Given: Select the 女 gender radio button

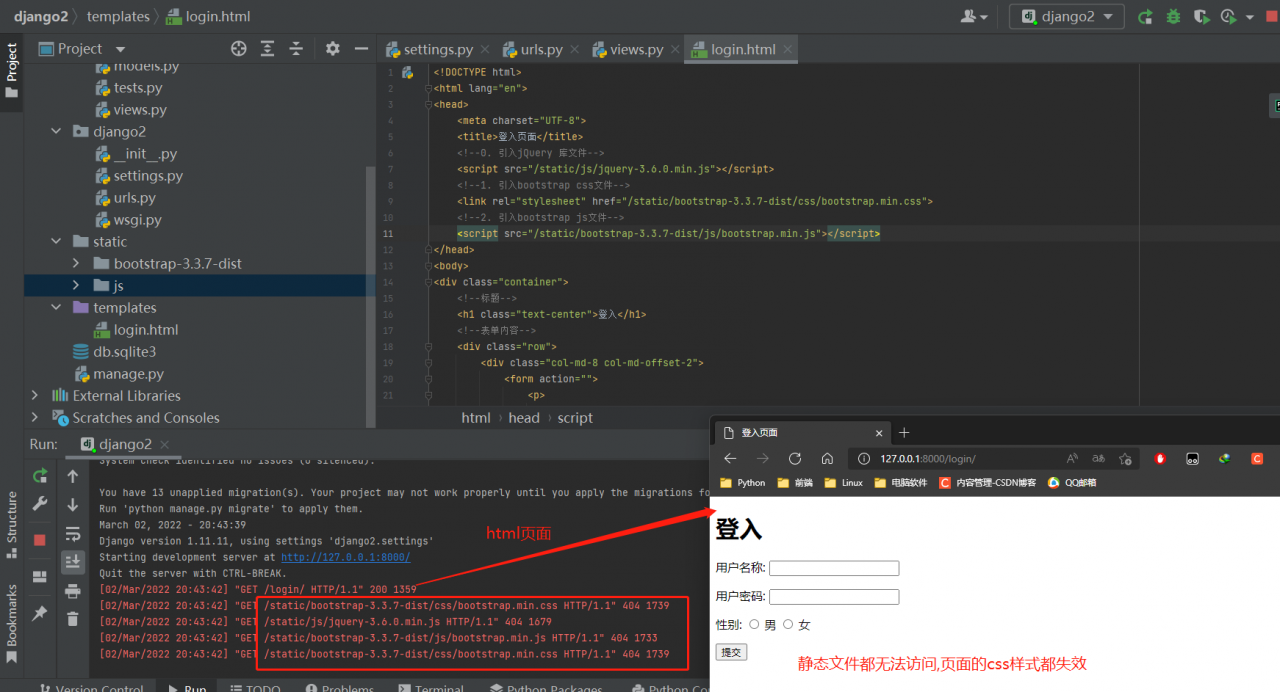Looking at the screenshot, I should (788, 624).
